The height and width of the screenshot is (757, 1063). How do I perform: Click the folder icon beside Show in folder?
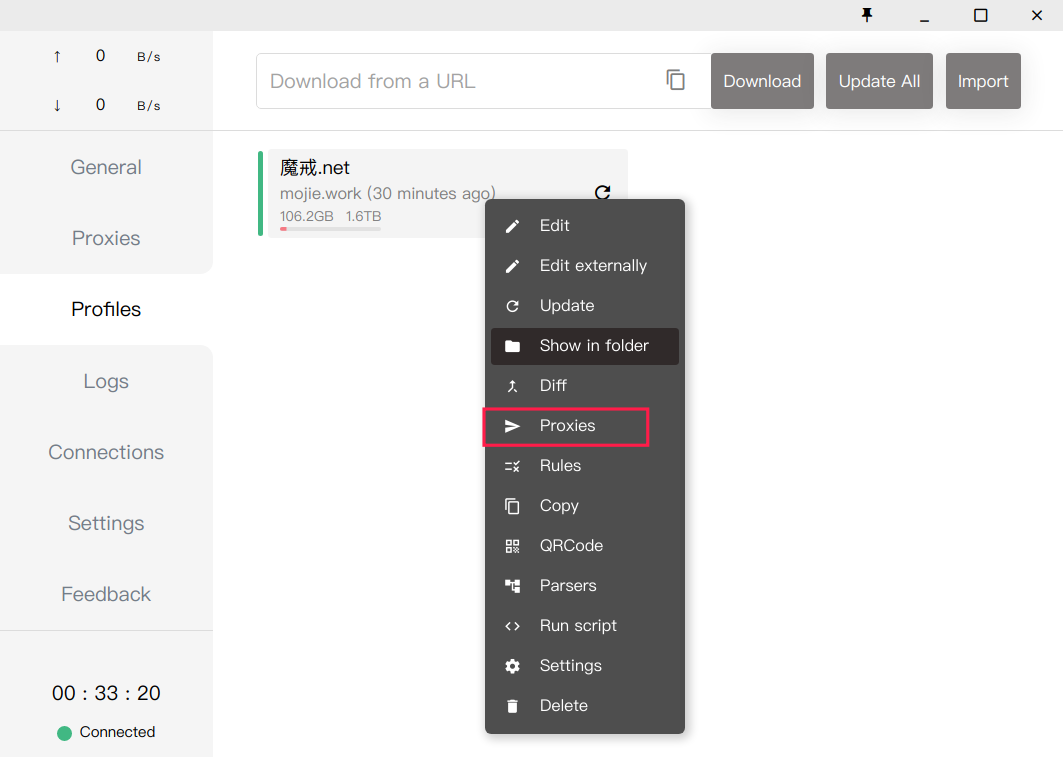513,346
